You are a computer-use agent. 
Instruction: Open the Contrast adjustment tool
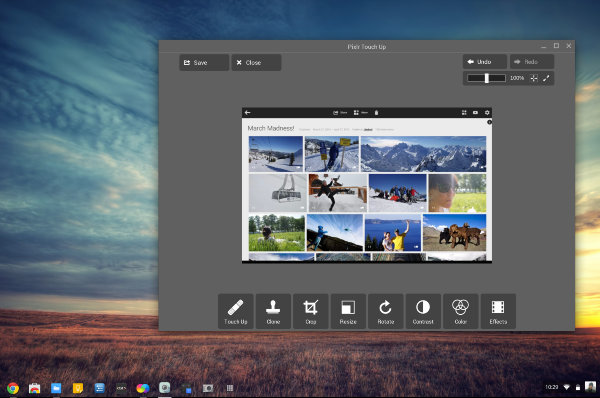point(423,311)
